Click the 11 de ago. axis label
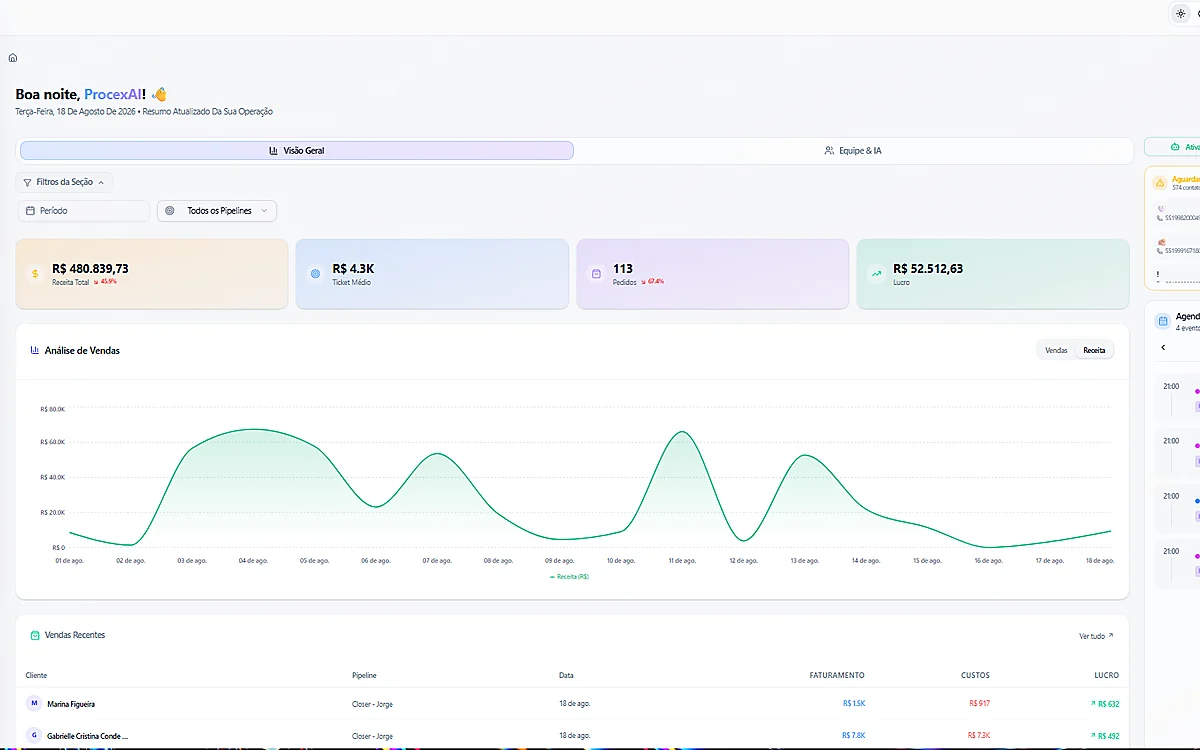This screenshot has width=1200, height=750. pos(681,561)
